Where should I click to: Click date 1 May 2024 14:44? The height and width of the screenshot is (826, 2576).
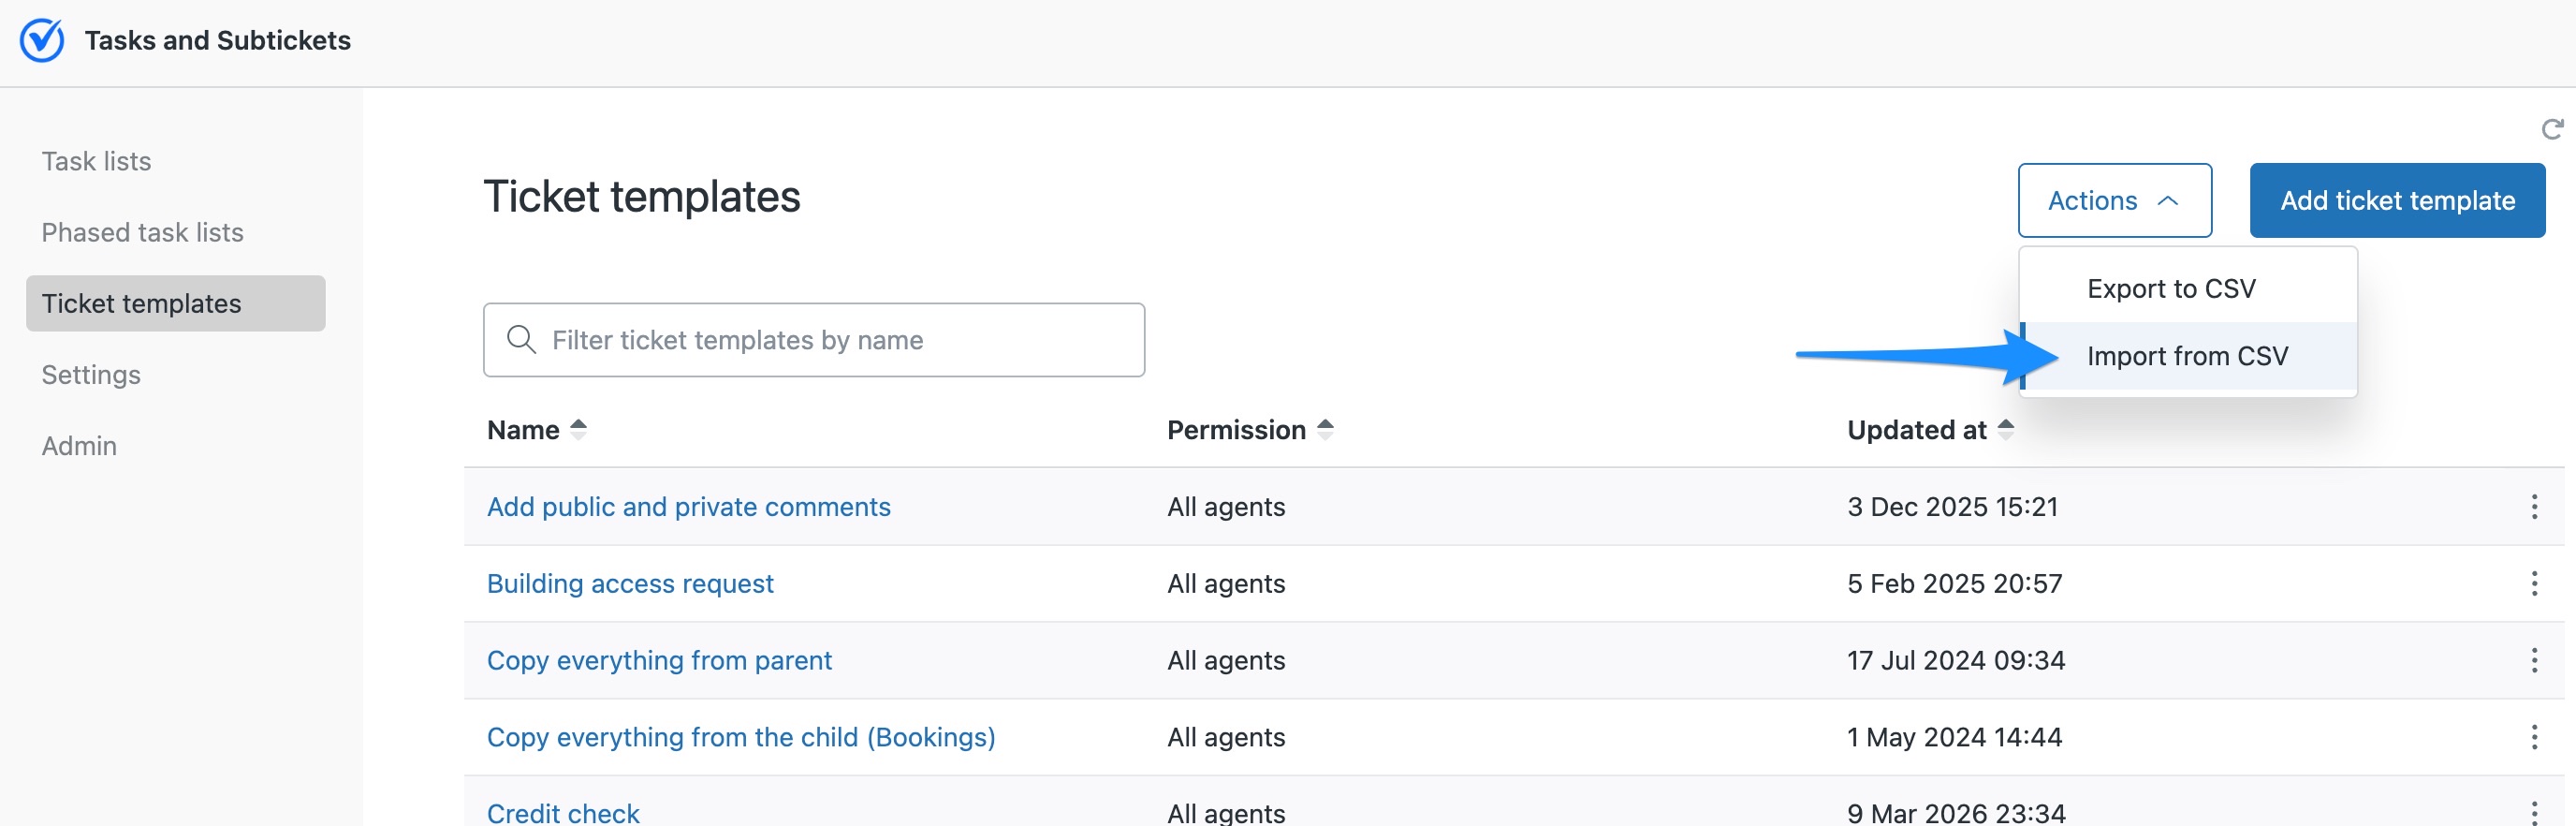point(1954,737)
